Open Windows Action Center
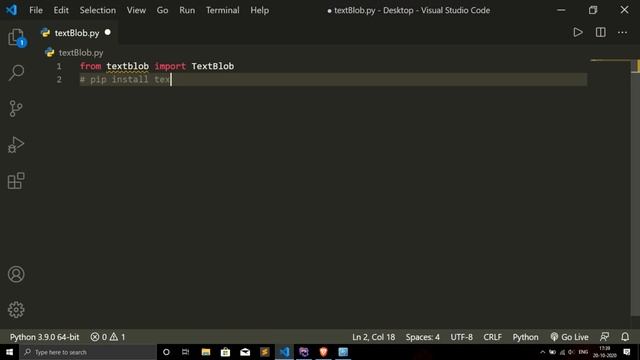Image resolution: width=640 pixels, height=360 pixels. (x=627, y=352)
